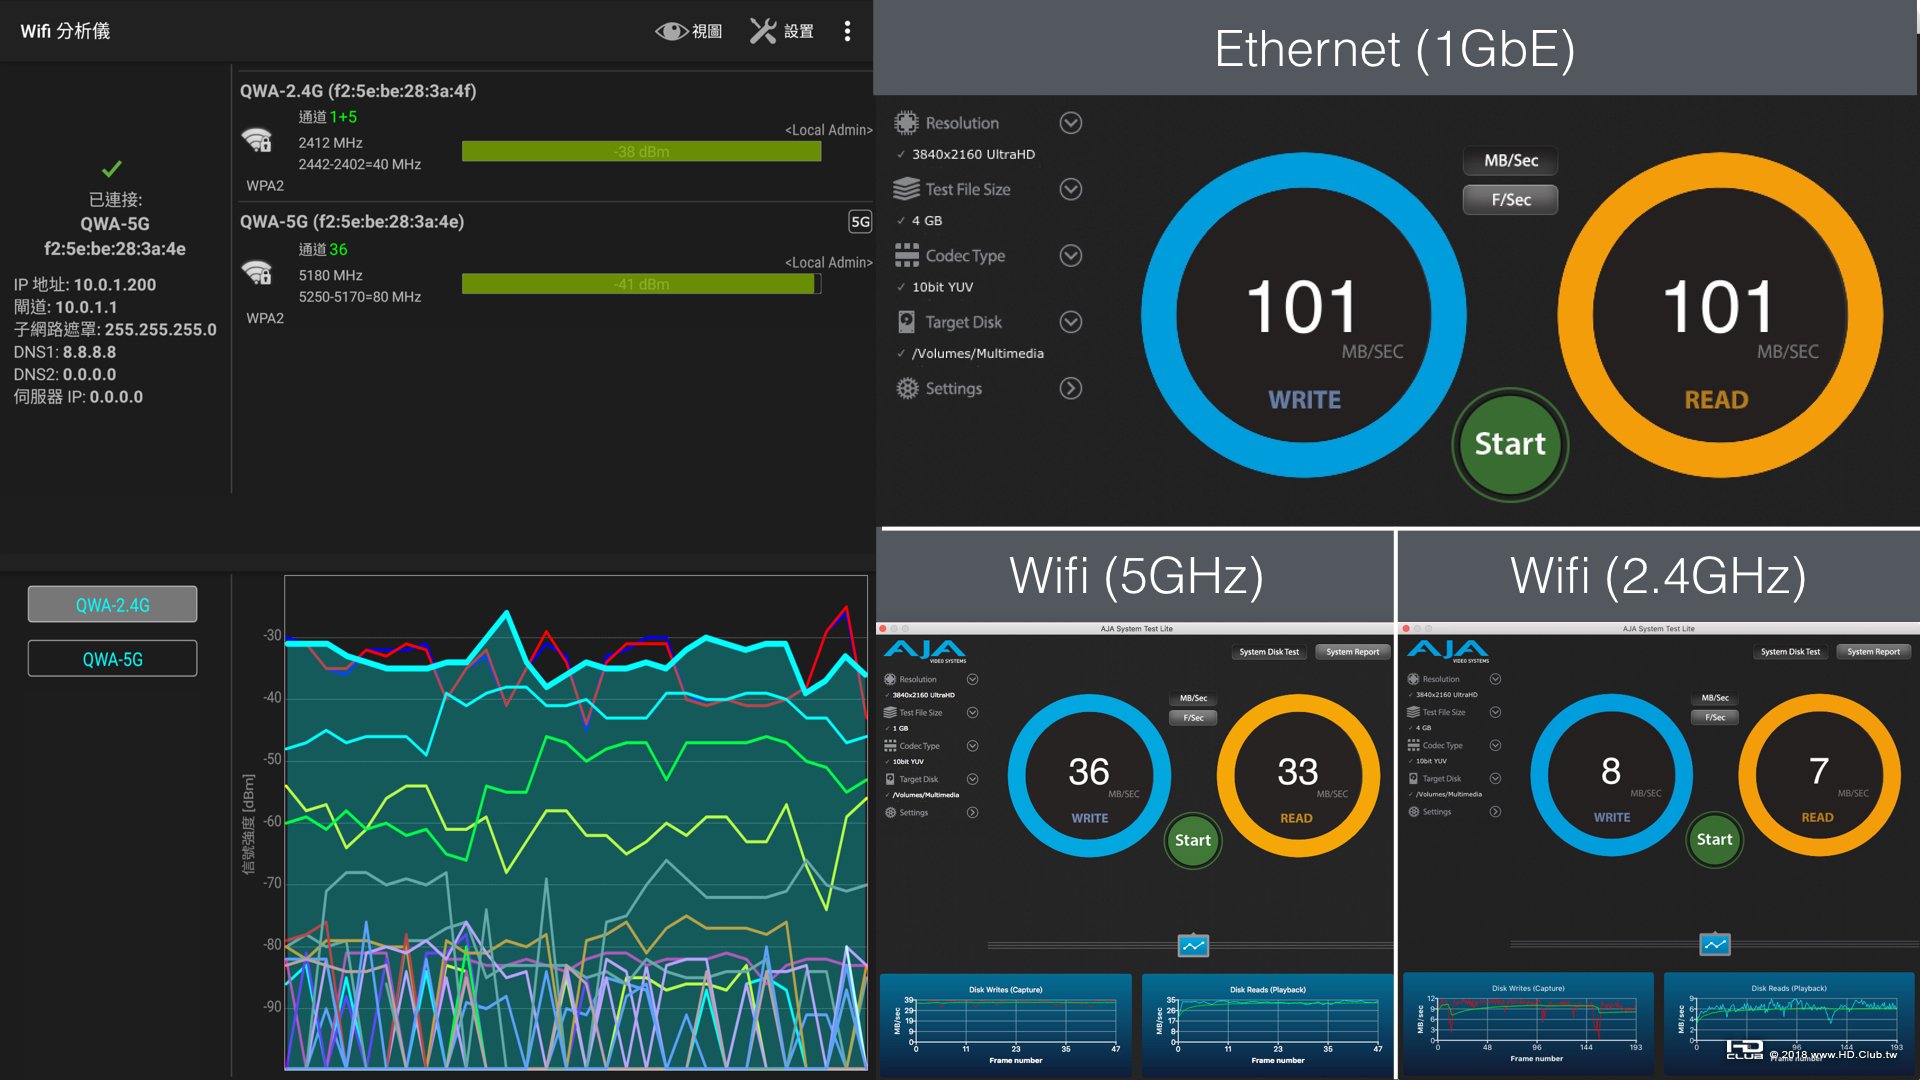Open the tools Settings icon in Wifi analyzer
The height and width of the screenshot is (1080, 1920).
(782, 31)
